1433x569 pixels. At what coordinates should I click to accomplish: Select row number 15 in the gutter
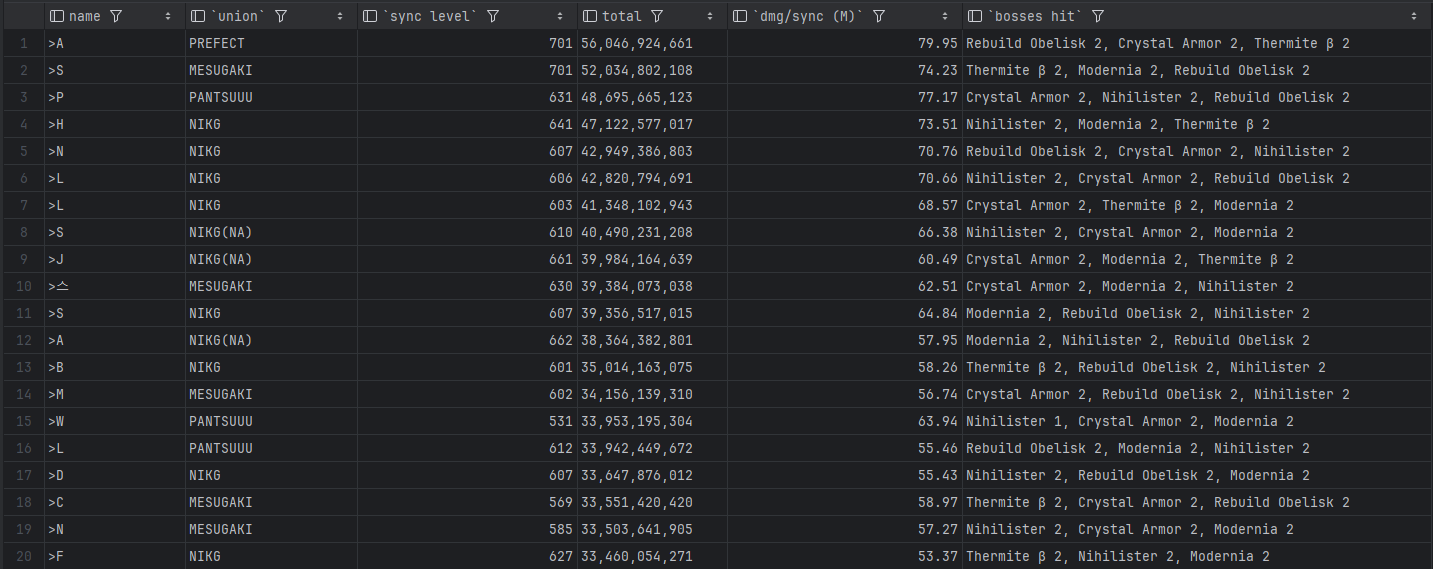(x=22, y=421)
